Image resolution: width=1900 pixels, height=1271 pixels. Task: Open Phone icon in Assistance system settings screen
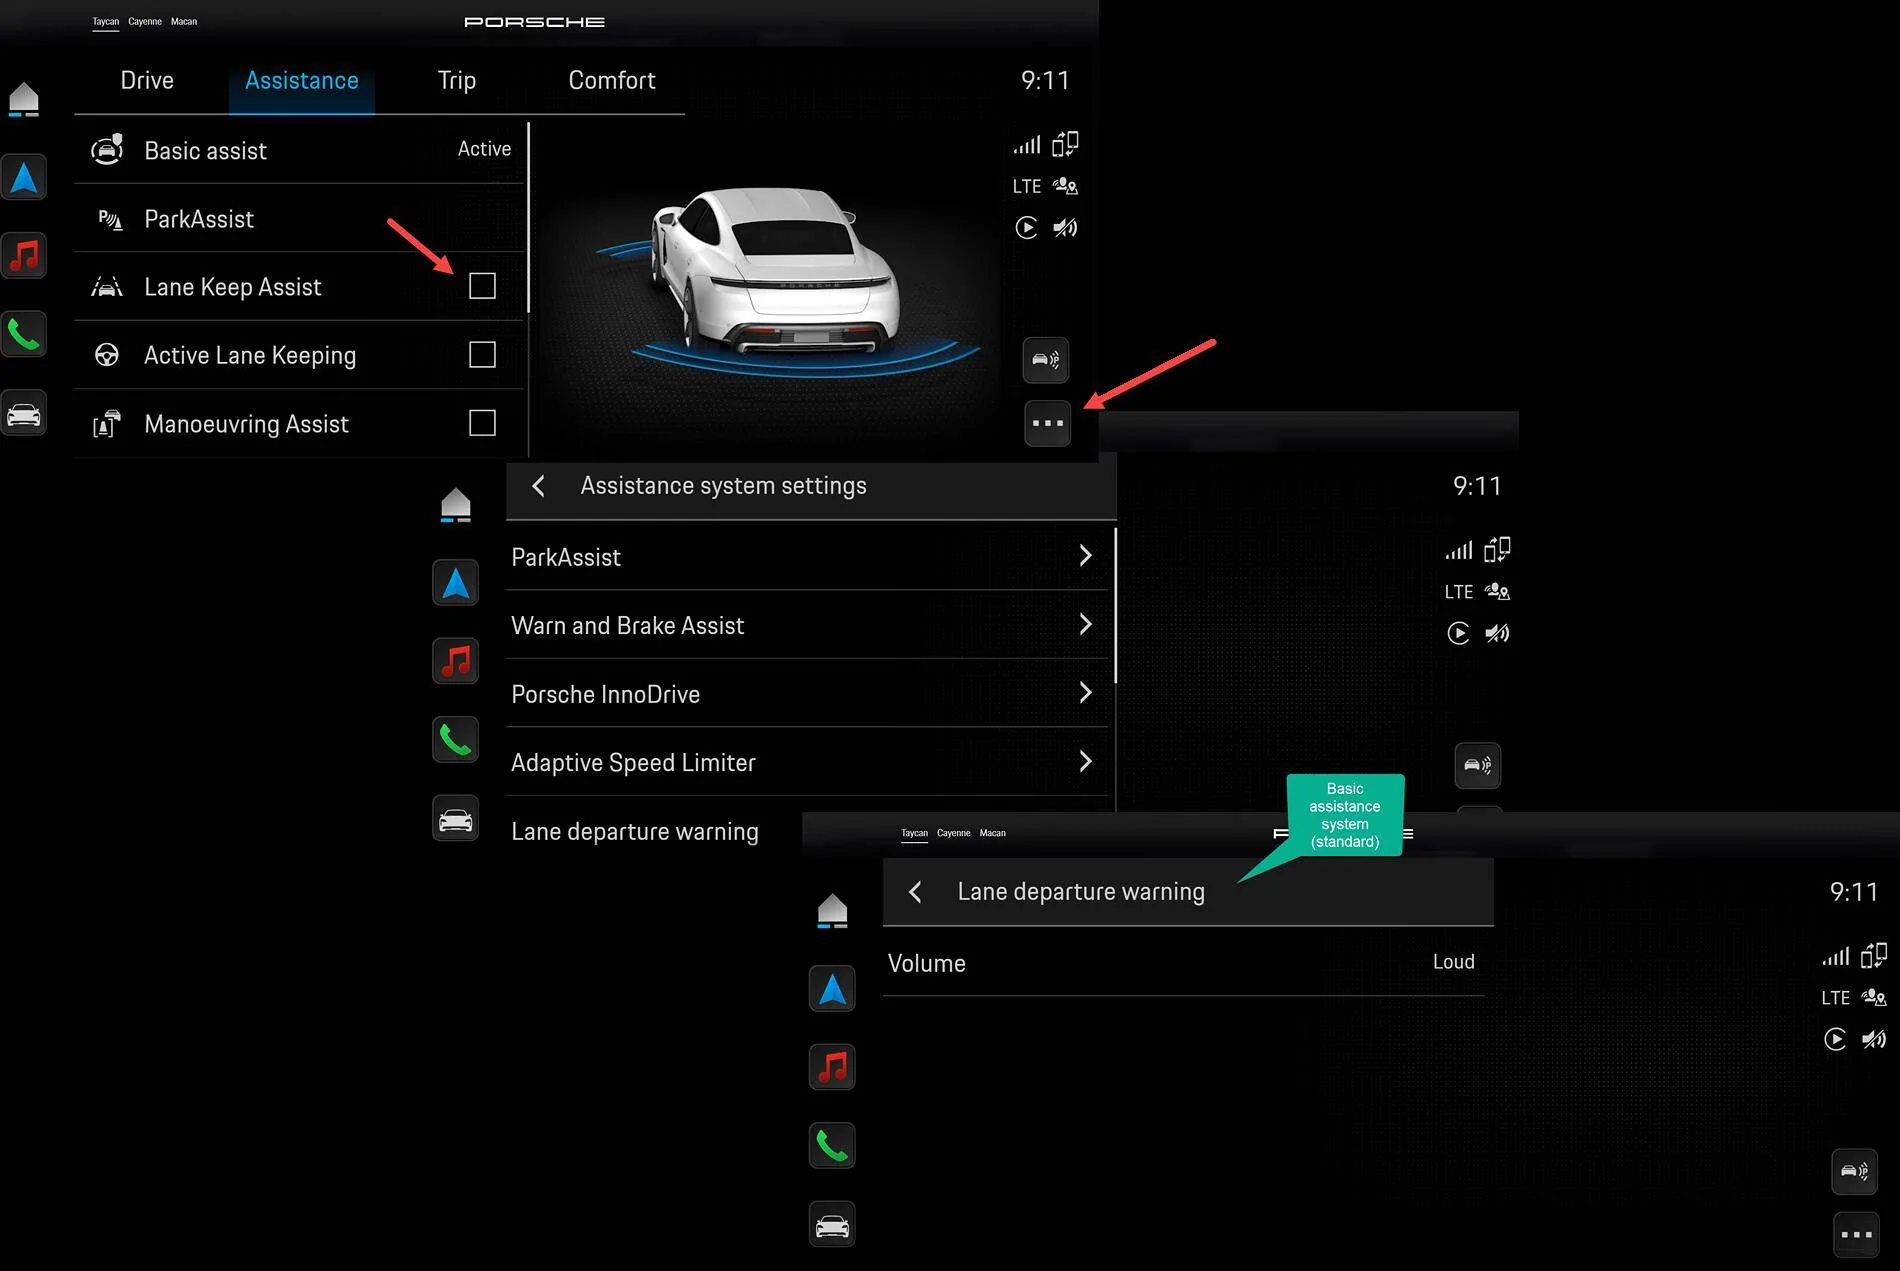coord(456,740)
